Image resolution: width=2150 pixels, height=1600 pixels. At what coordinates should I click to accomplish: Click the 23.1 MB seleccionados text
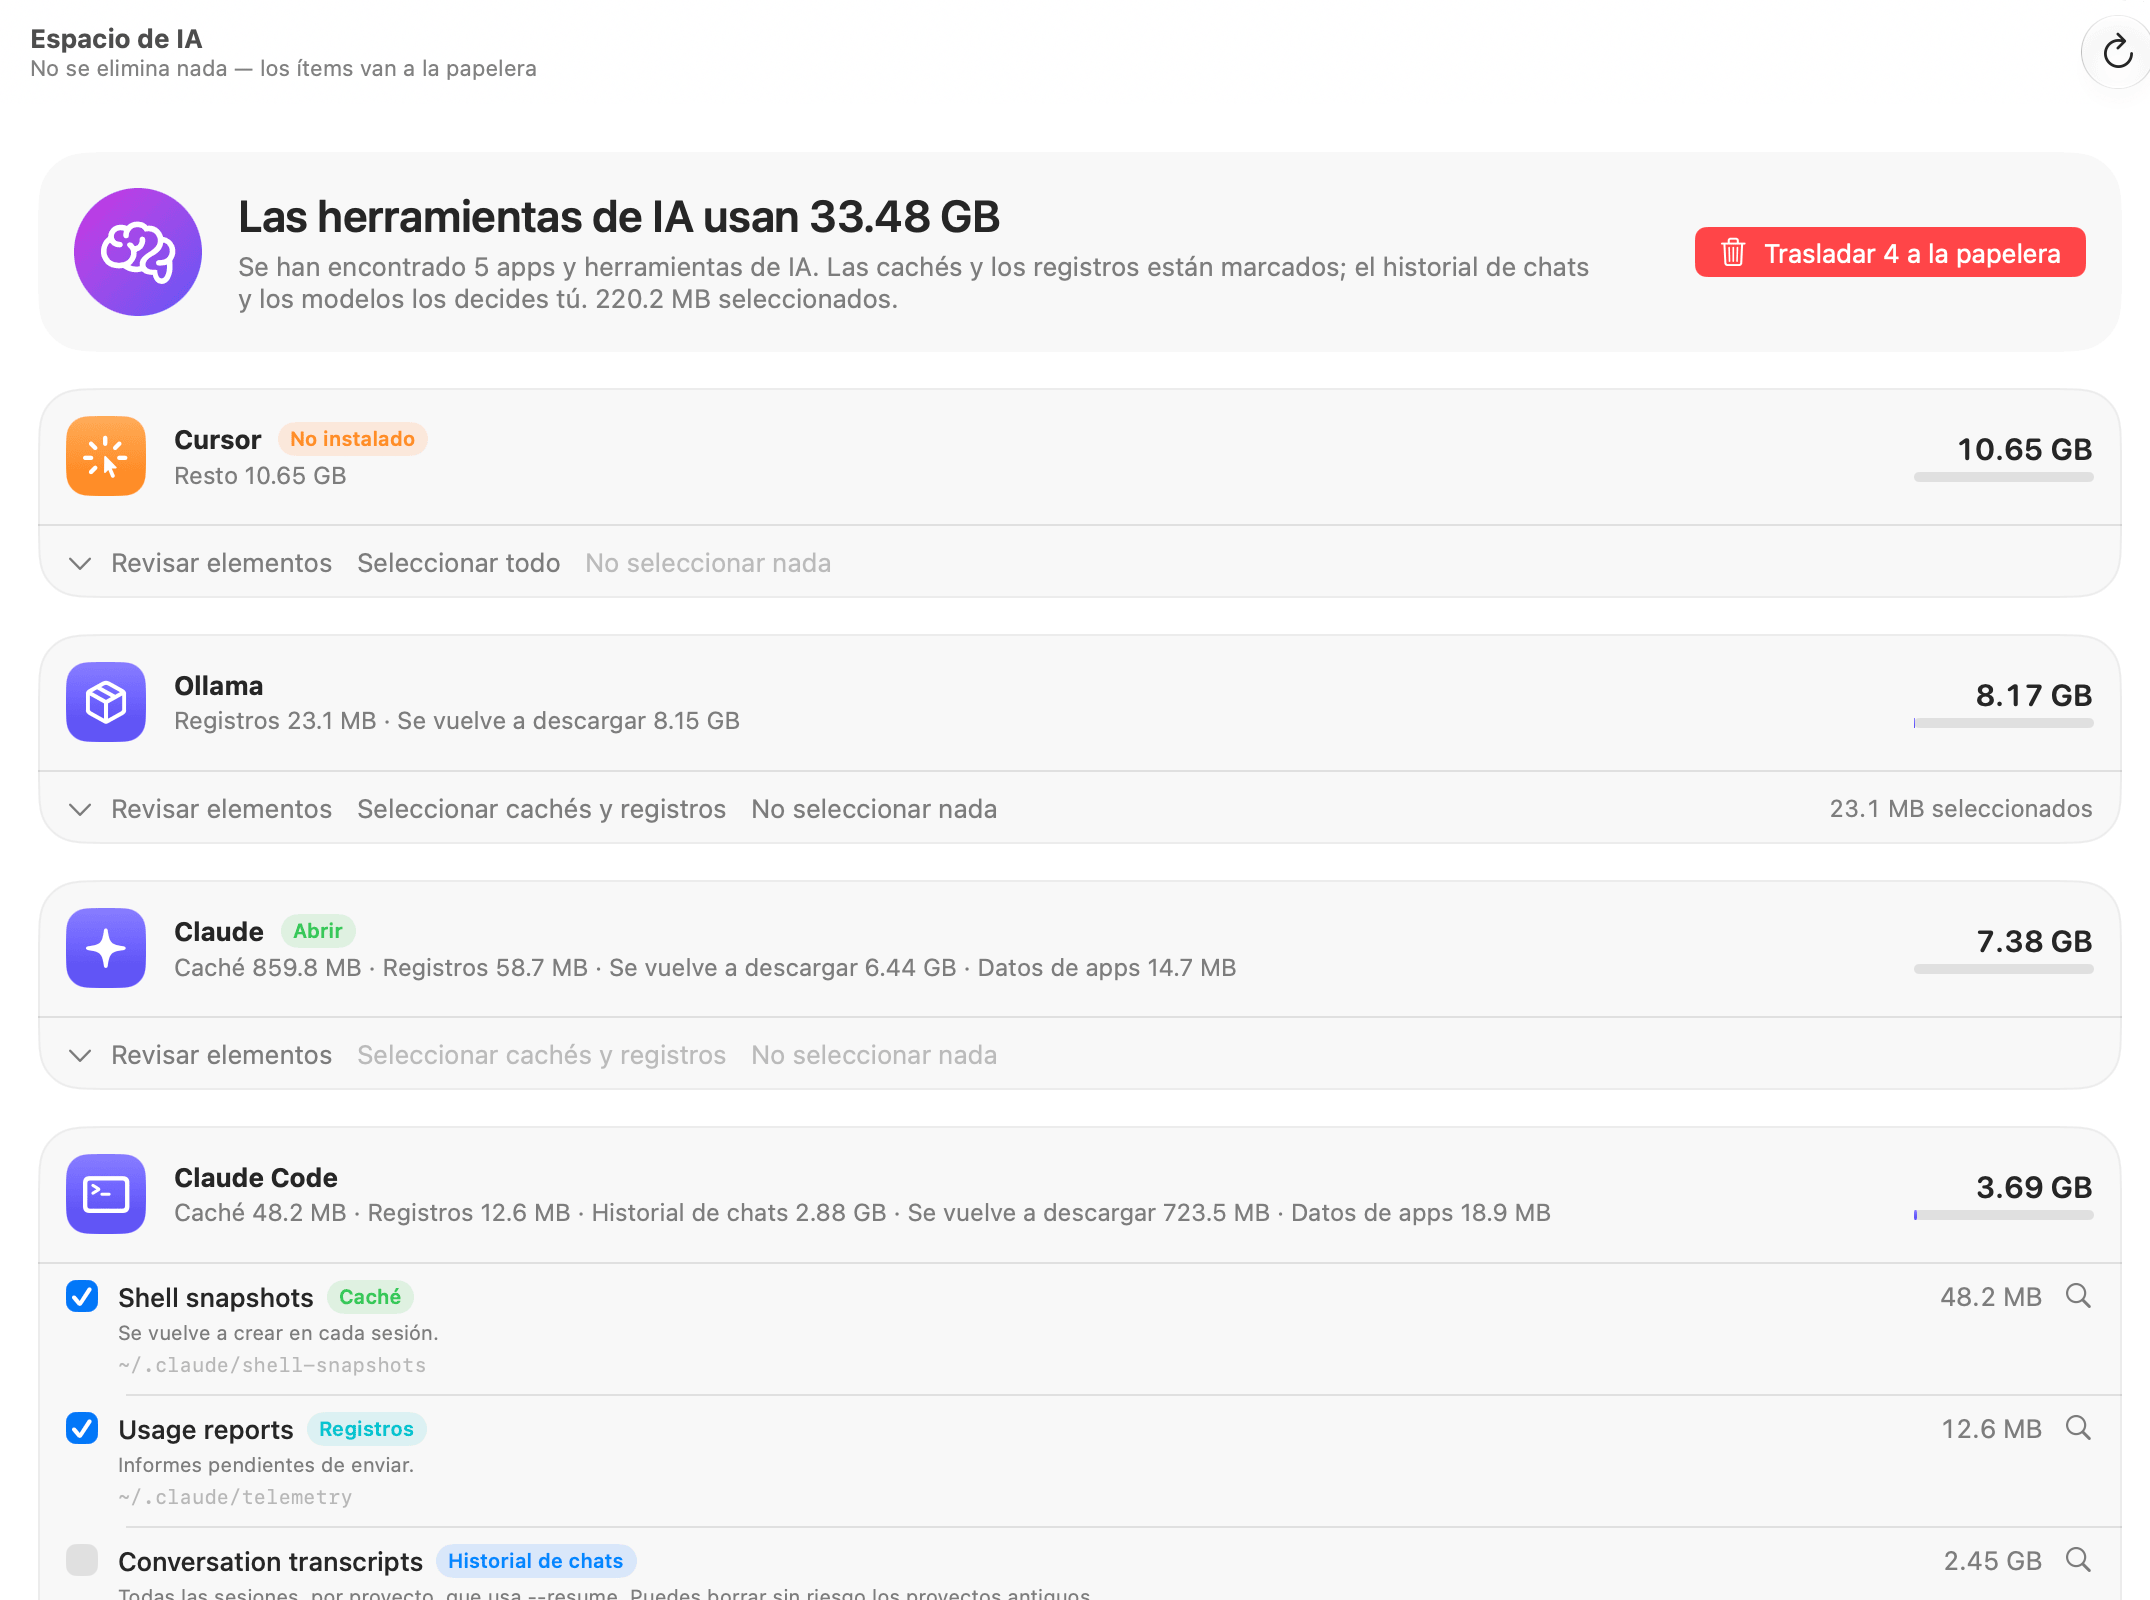(x=1961, y=809)
